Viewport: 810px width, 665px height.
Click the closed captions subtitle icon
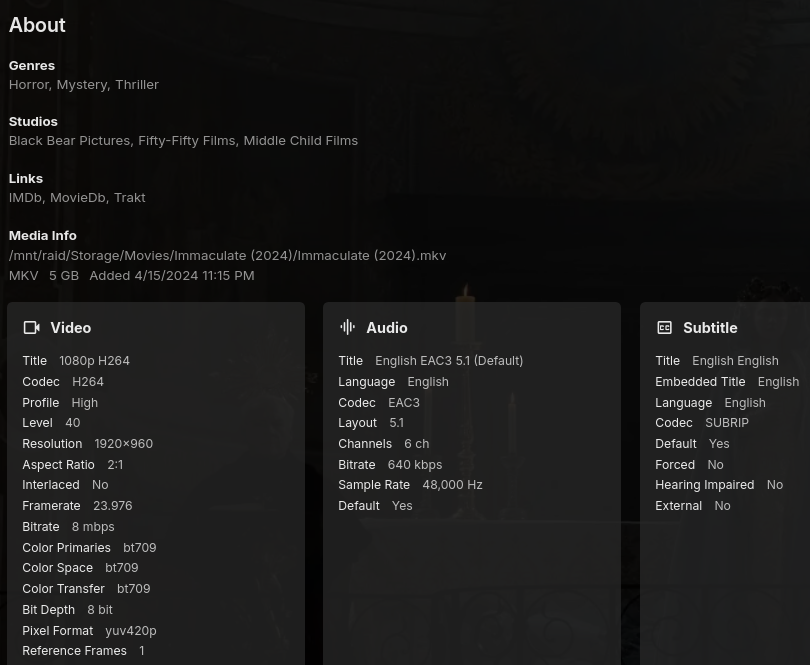click(664, 328)
